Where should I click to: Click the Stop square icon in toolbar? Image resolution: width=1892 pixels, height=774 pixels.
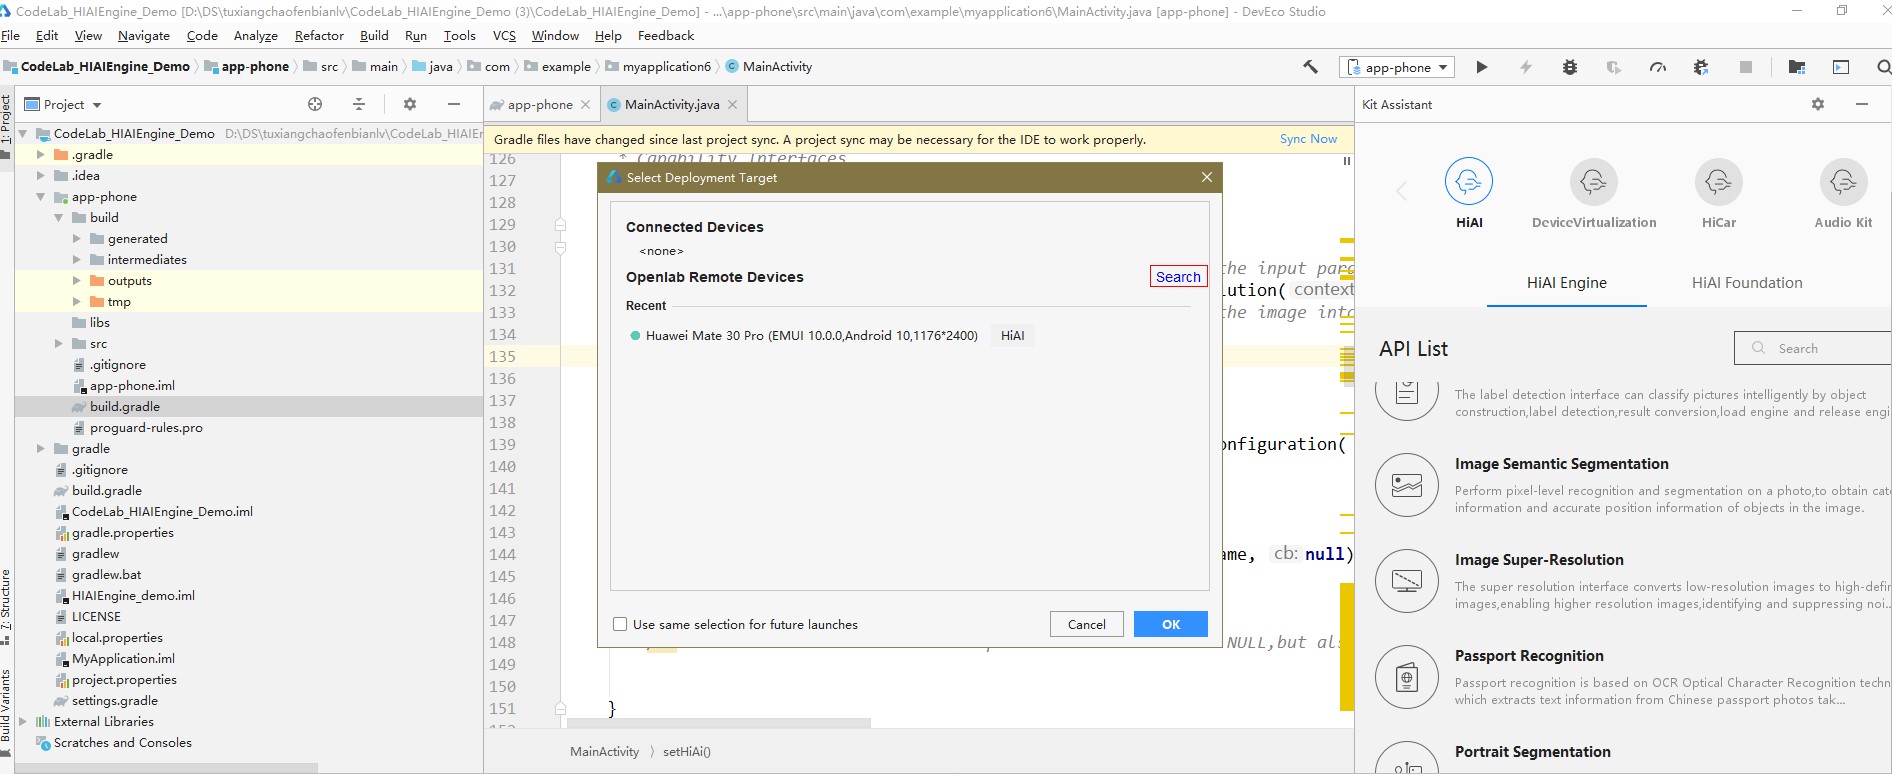point(1746,67)
